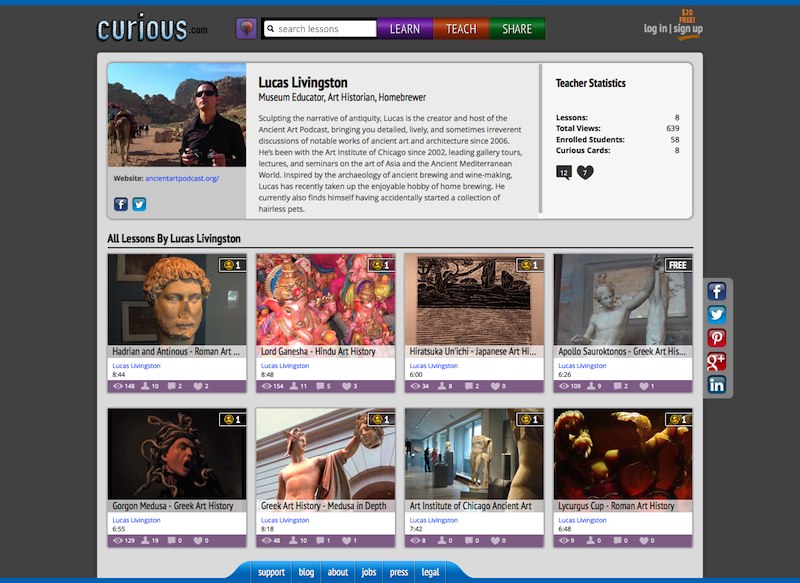Click the hot air balloon icon beside search
The image size is (800, 583).
(246, 29)
